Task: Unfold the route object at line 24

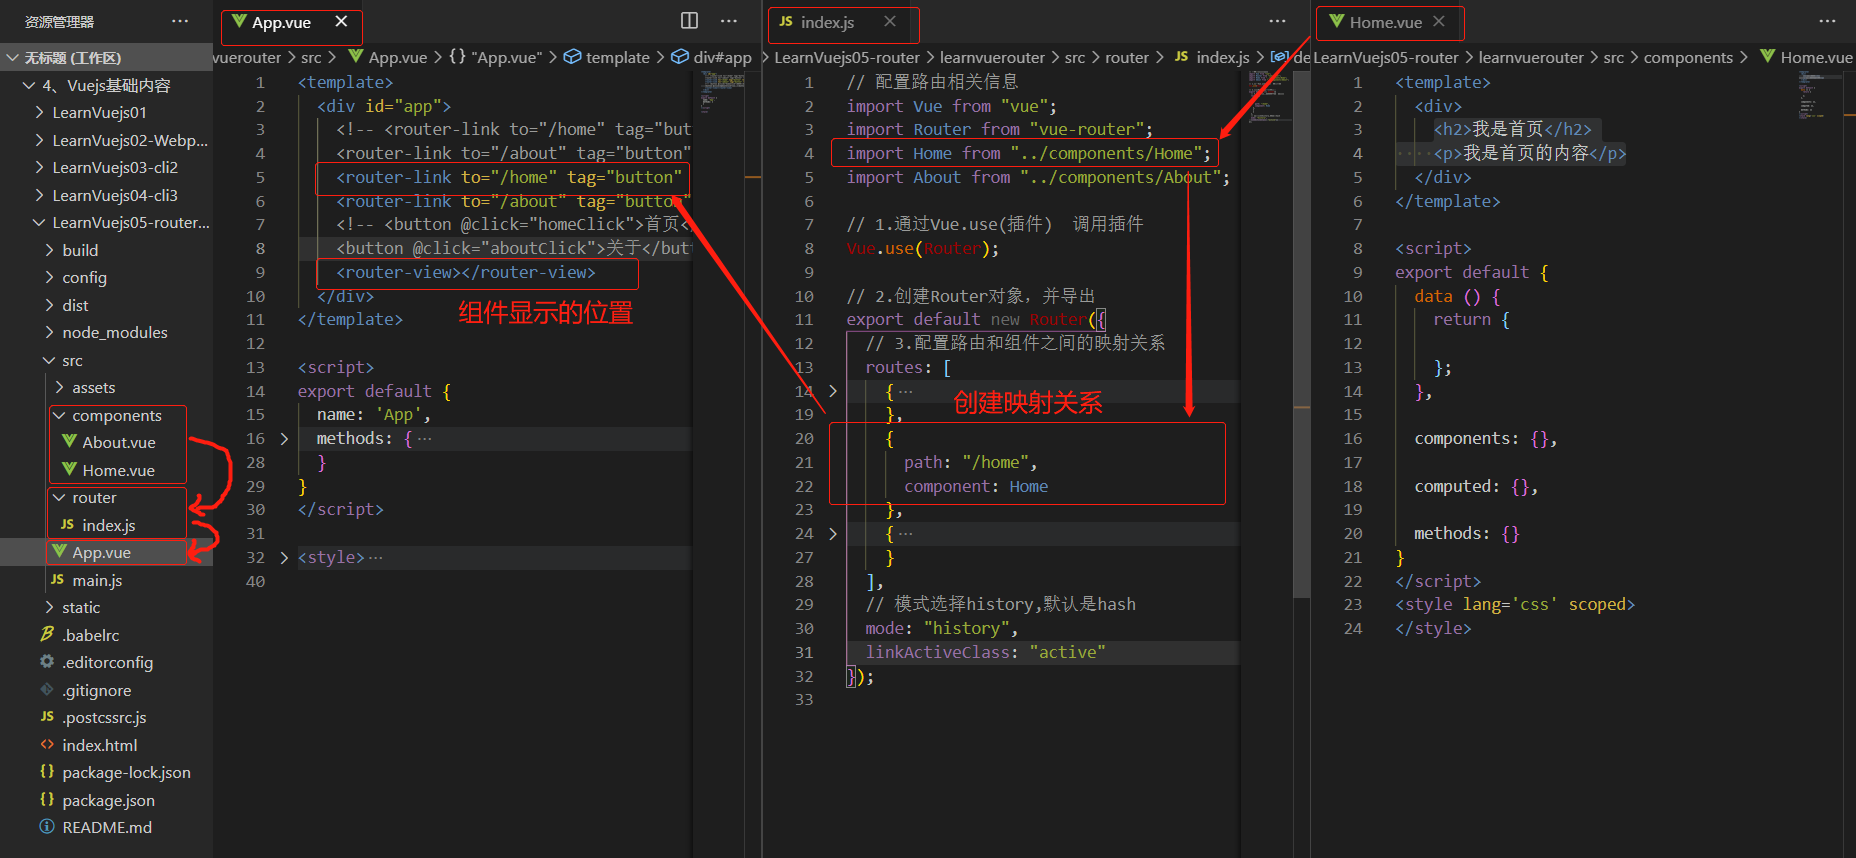Action: (x=832, y=534)
